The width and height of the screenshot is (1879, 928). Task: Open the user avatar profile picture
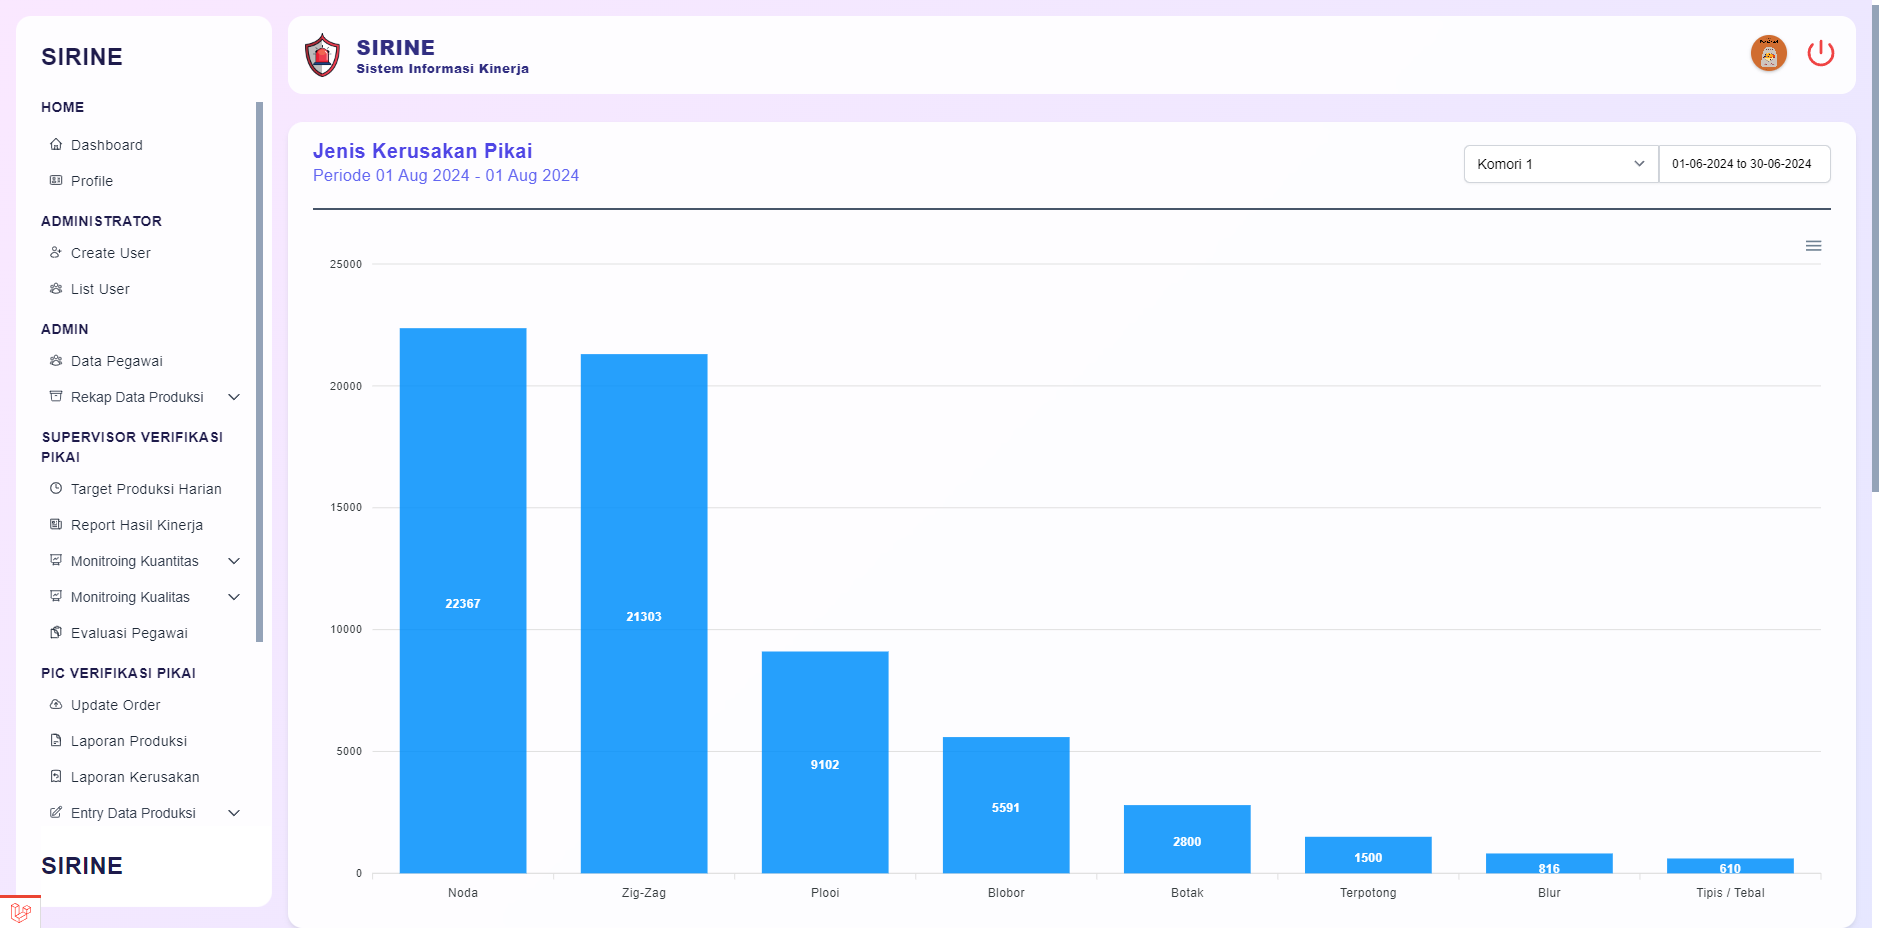tap(1768, 53)
